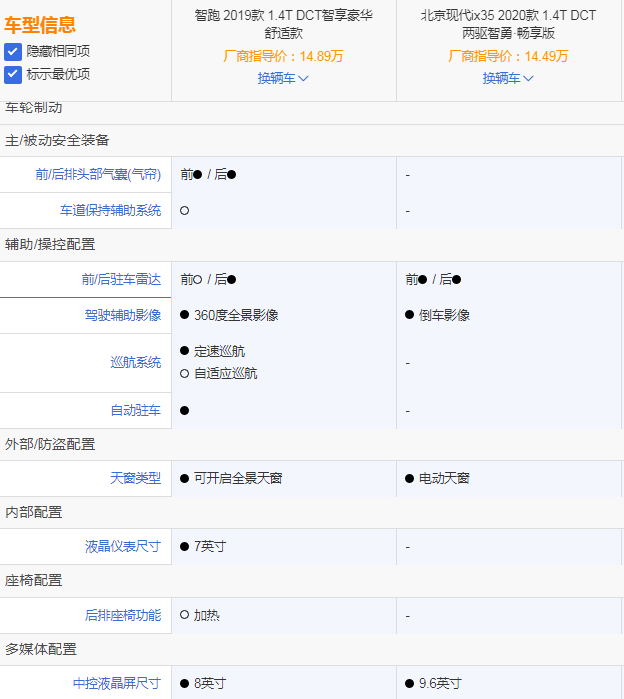Toggle the 标示最优项 checkbox
Screen dimensions: 624x699
[13, 74]
